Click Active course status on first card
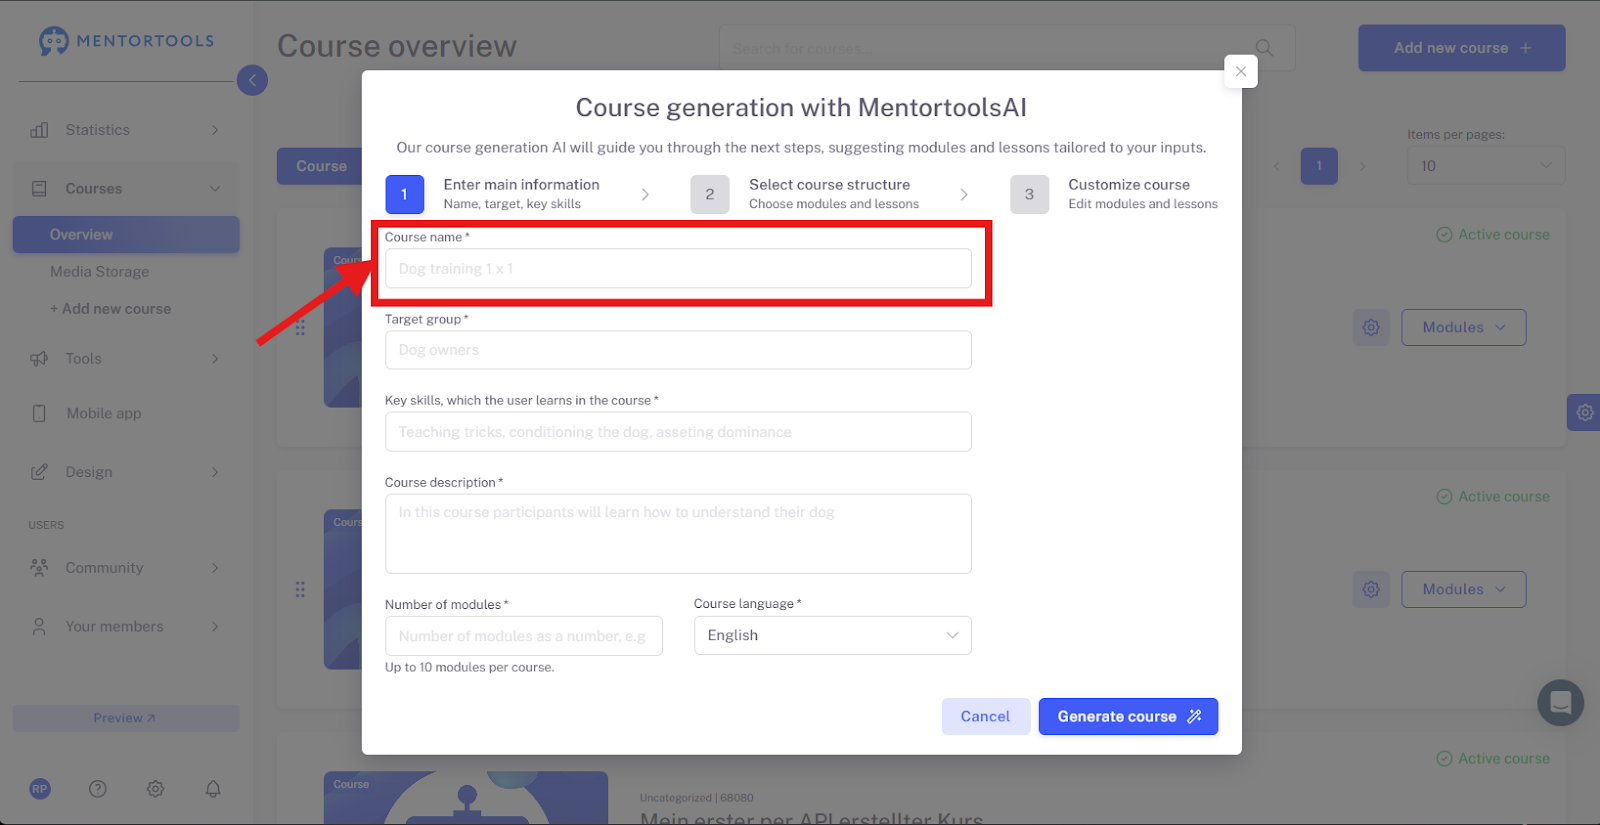 [x=1493, y=235]
